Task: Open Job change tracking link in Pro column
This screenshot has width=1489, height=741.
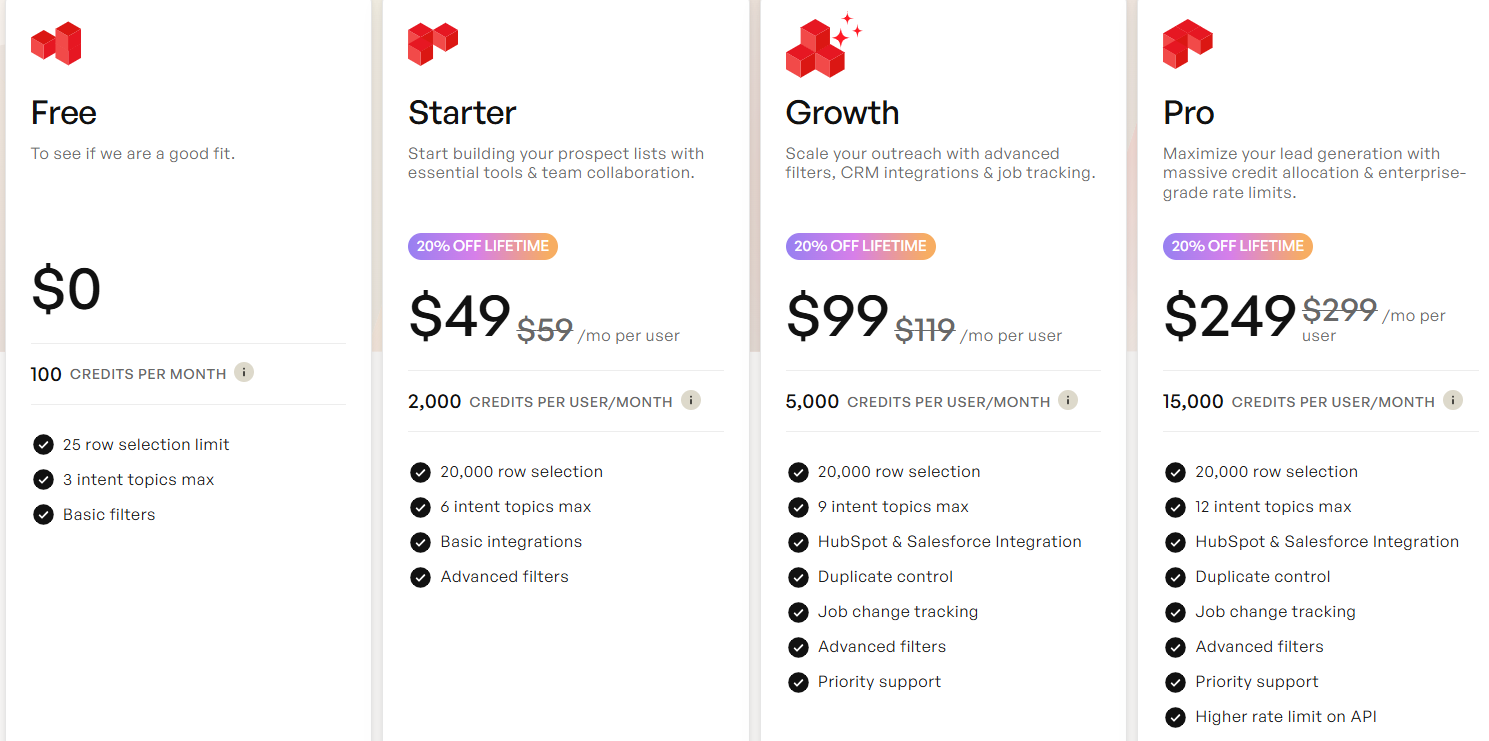Action: (x=1275, y=611)
